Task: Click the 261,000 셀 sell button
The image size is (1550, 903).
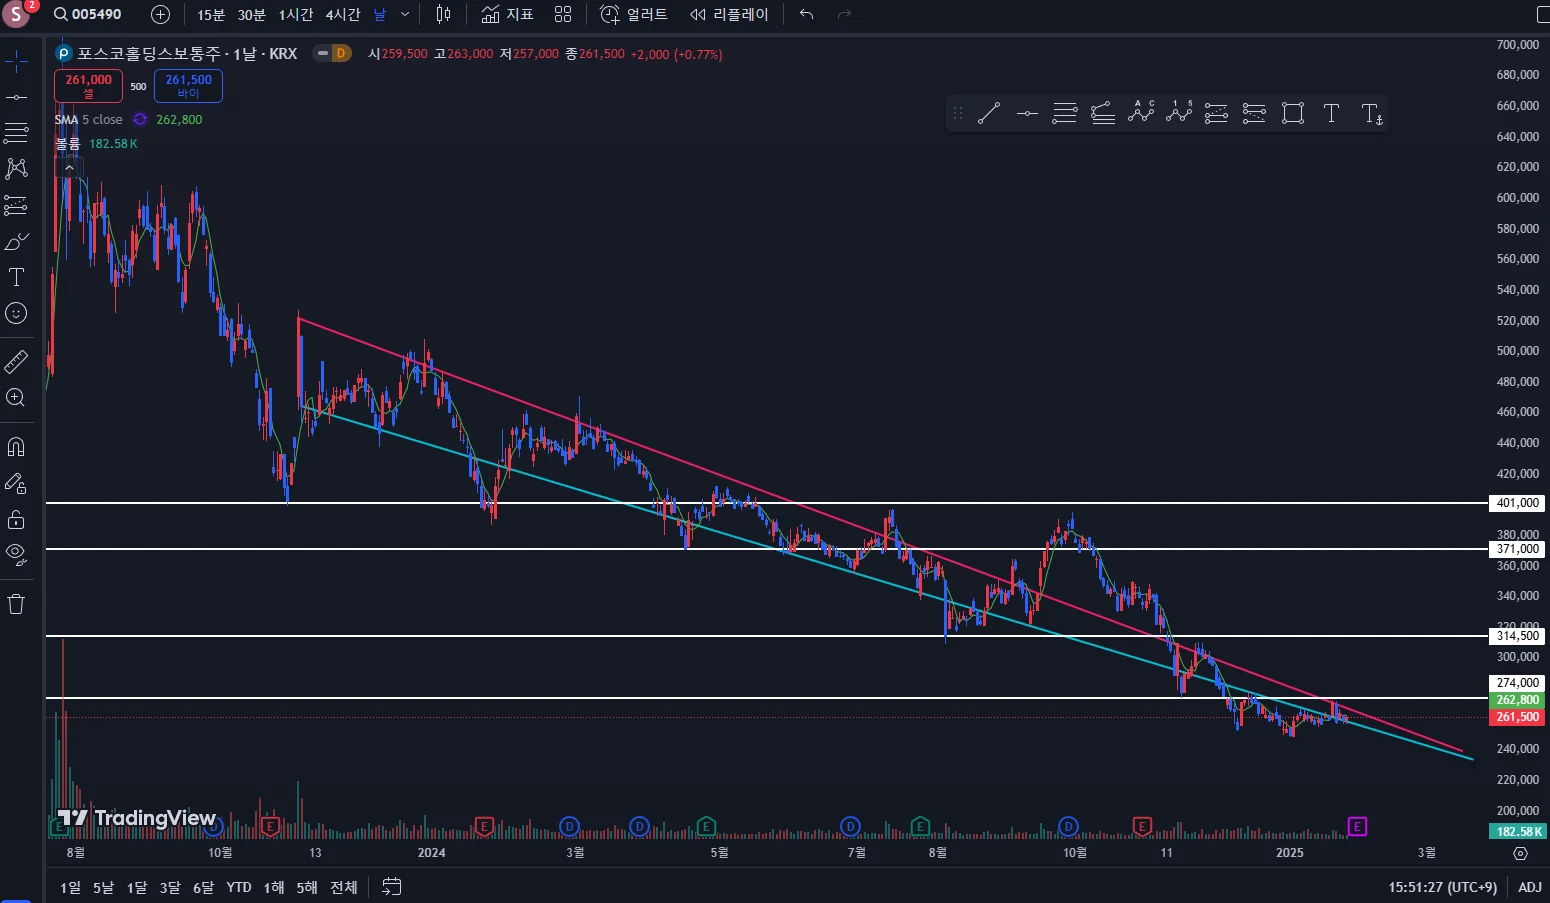Action: [89, 86]
